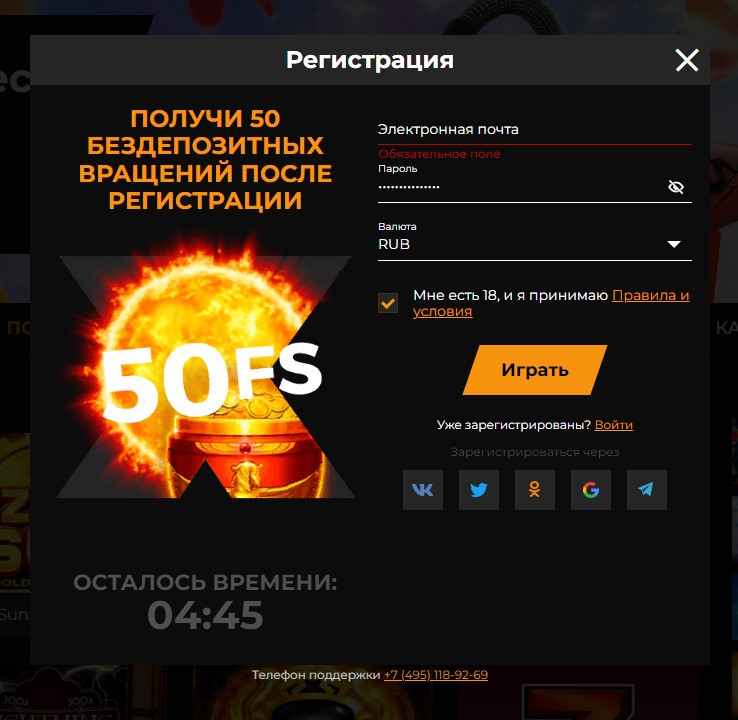Click the Регистрация dialog title

click(370, 60)
